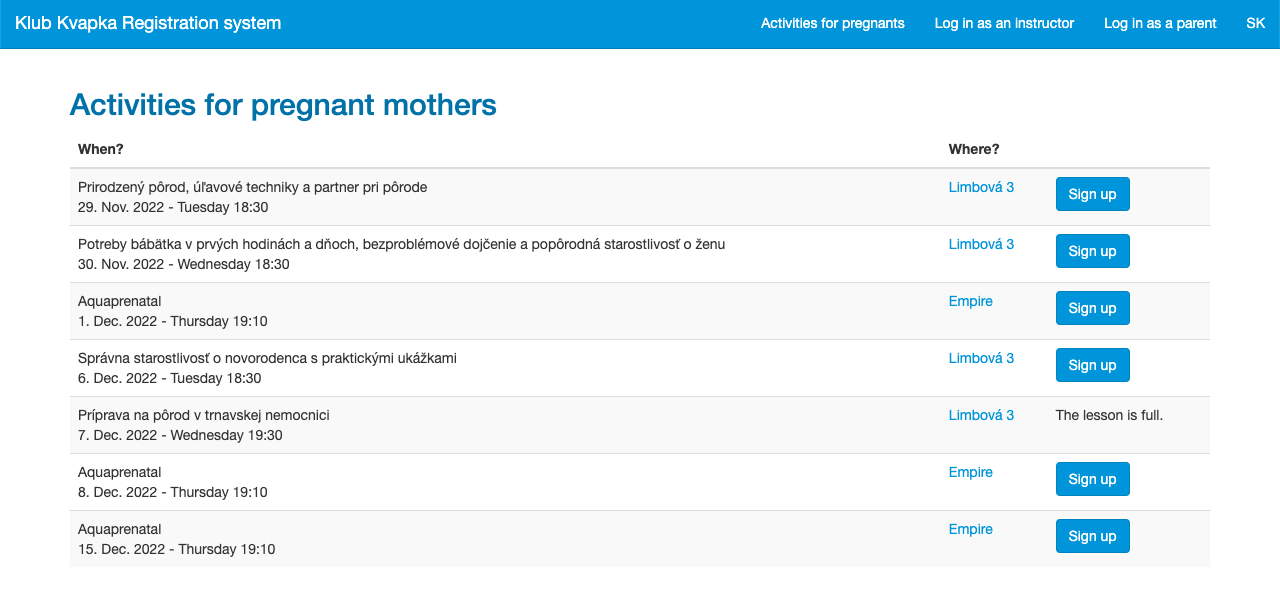Sign up for the 29. Nov. Tuesday lesson
The image size is (1280, 607).
tap(1092, 194)
